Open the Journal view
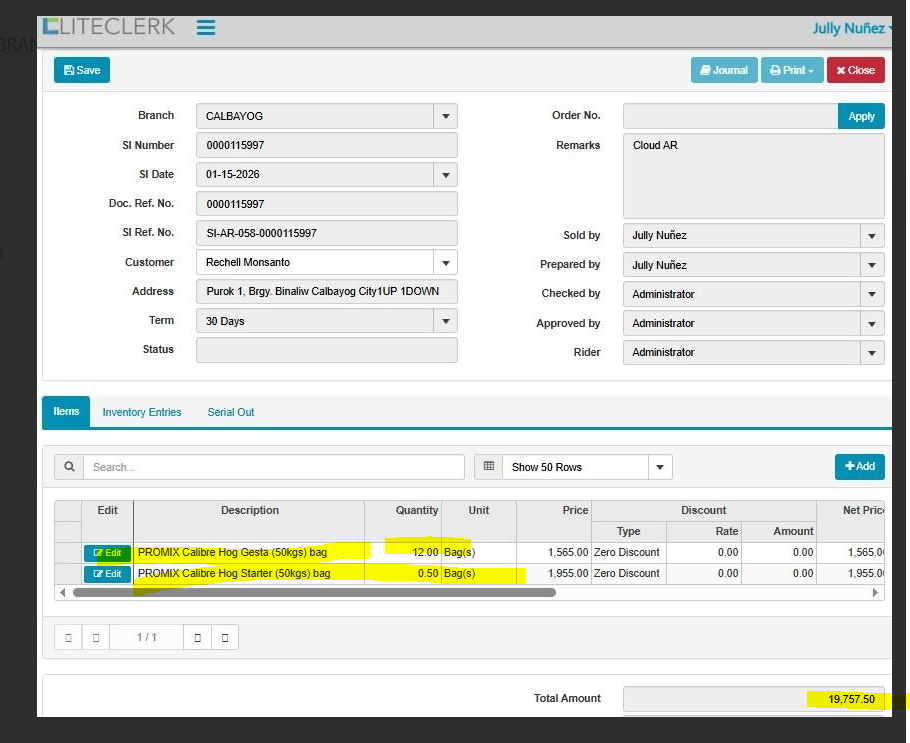 point(723,70)
